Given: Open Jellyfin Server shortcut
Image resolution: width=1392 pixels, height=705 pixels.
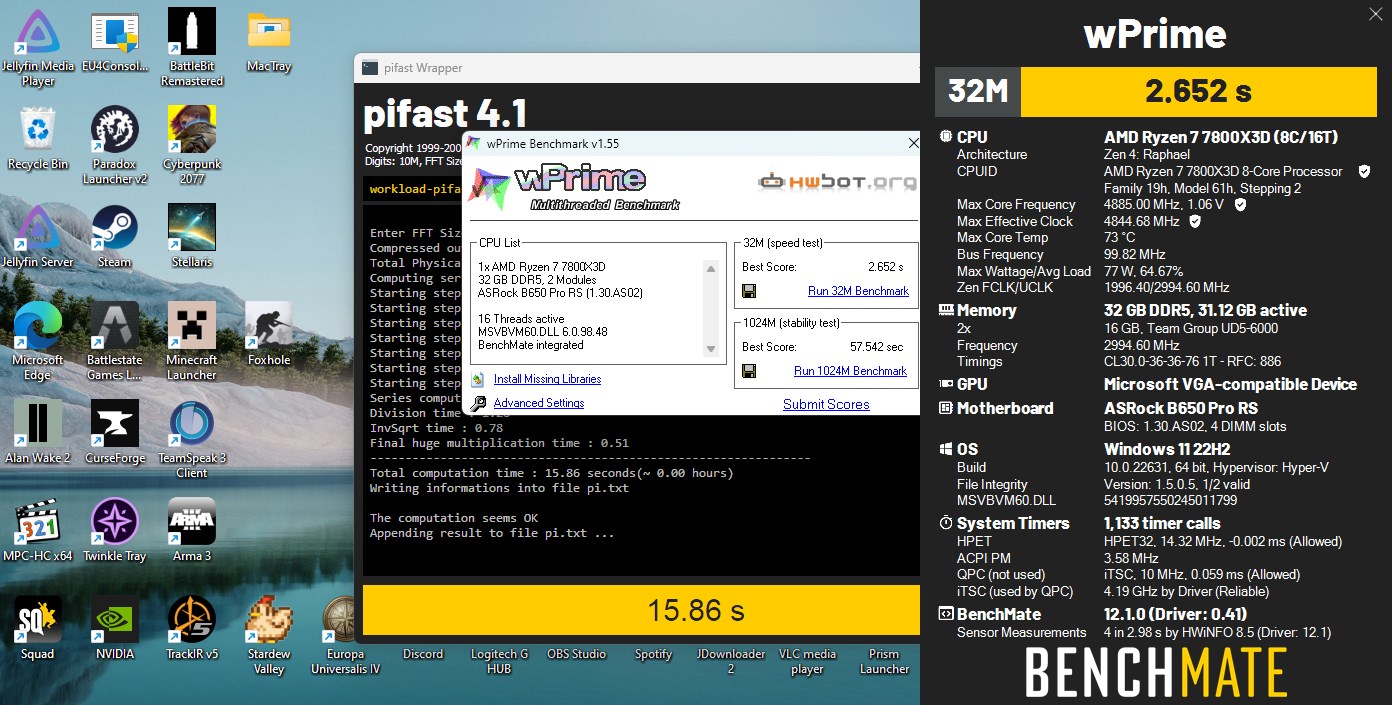Looking at the screenshot, I should 38,237.
